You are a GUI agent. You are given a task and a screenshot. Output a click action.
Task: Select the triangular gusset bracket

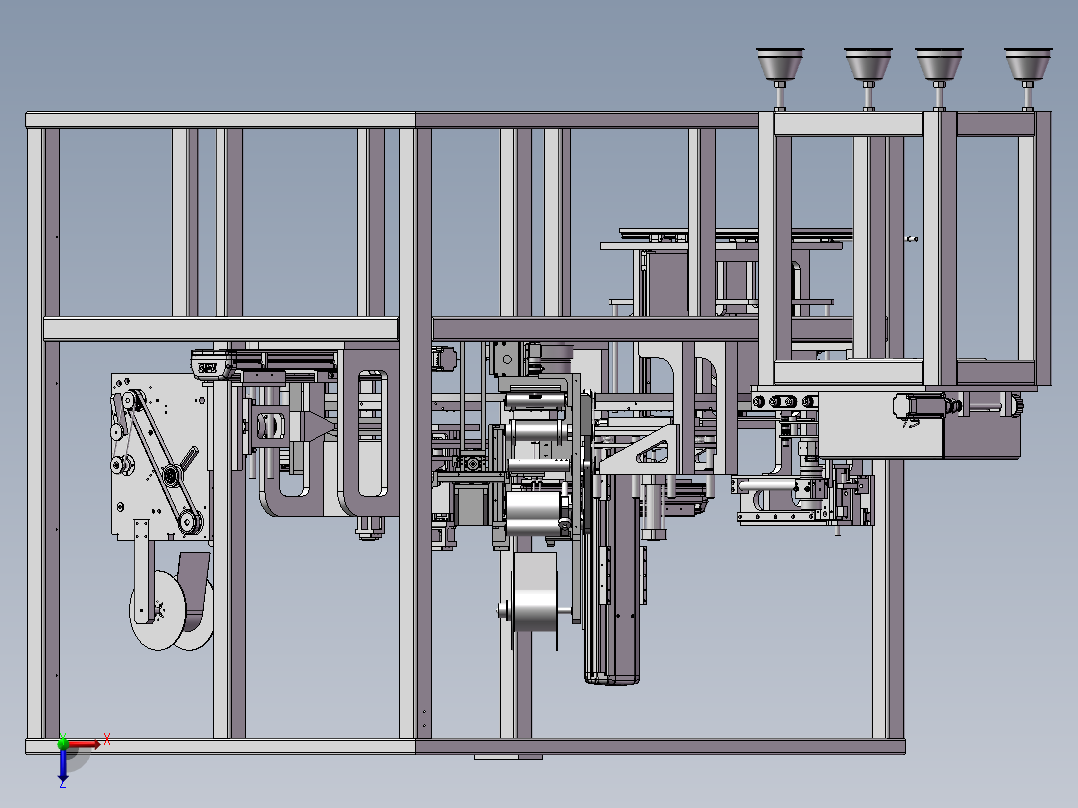639,449
